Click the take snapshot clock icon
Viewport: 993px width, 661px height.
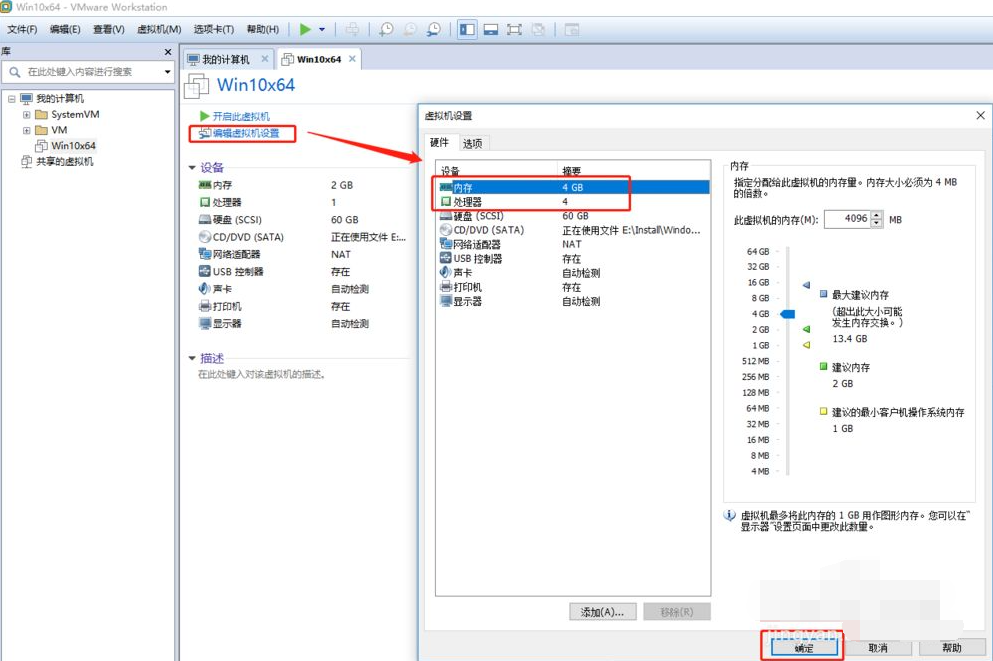385,30
